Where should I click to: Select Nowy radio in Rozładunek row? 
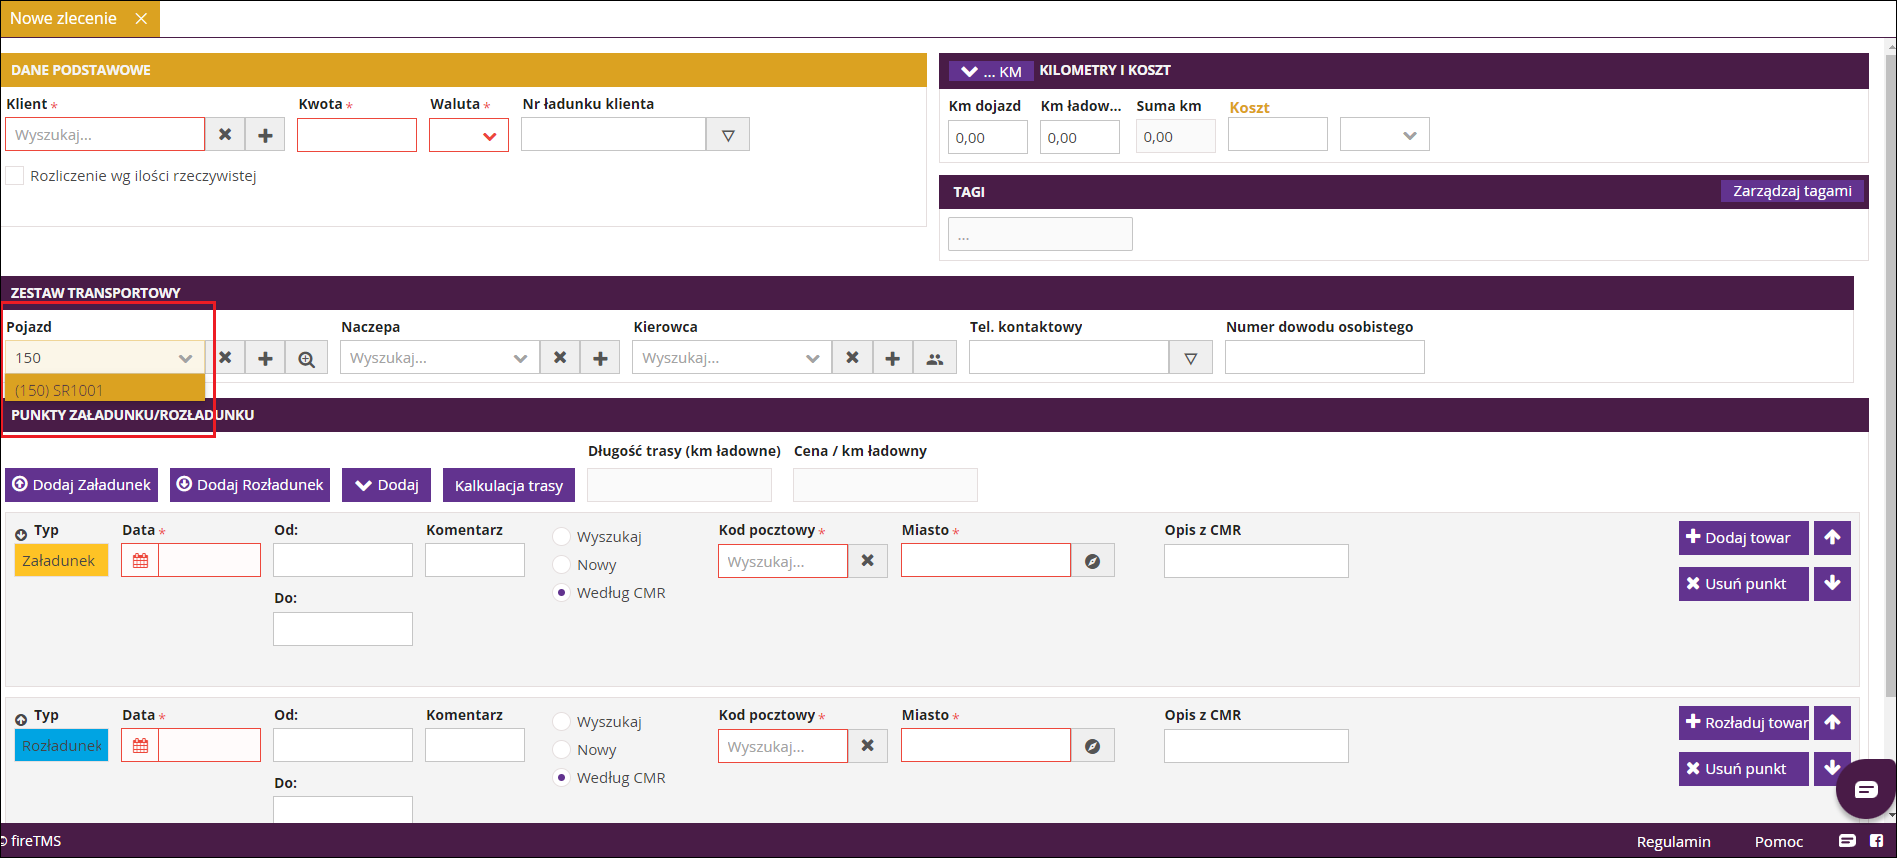click(562, 750)
